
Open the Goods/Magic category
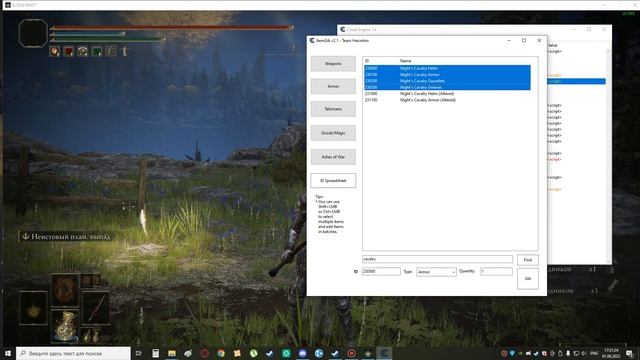click(x=333, y=133)
